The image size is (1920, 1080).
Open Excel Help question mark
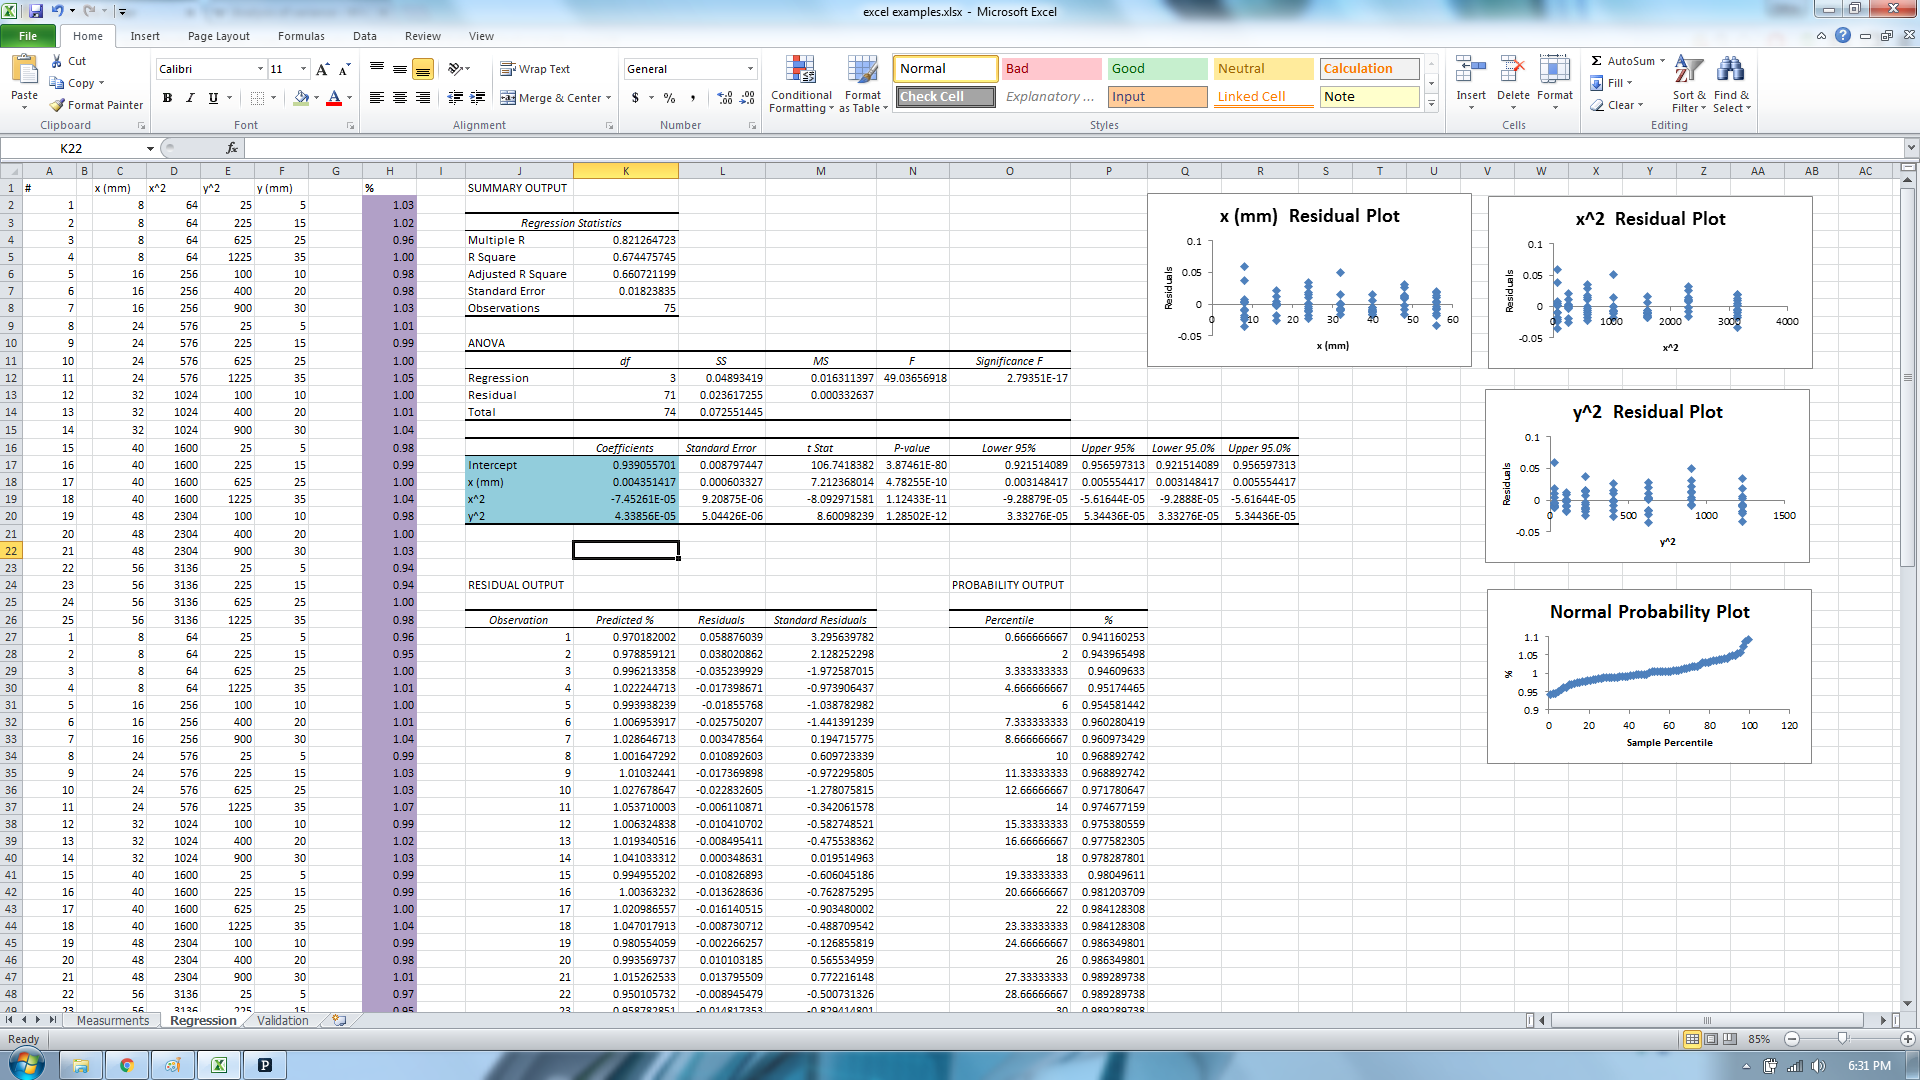pos(1843,35)
